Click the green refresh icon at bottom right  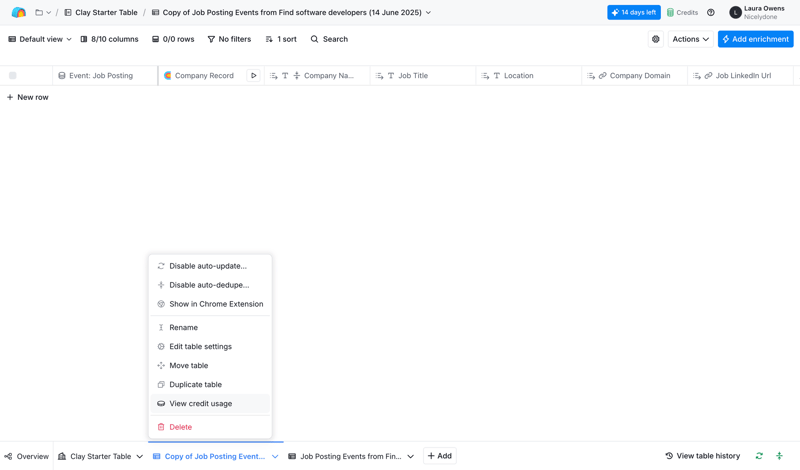[759, 456]
